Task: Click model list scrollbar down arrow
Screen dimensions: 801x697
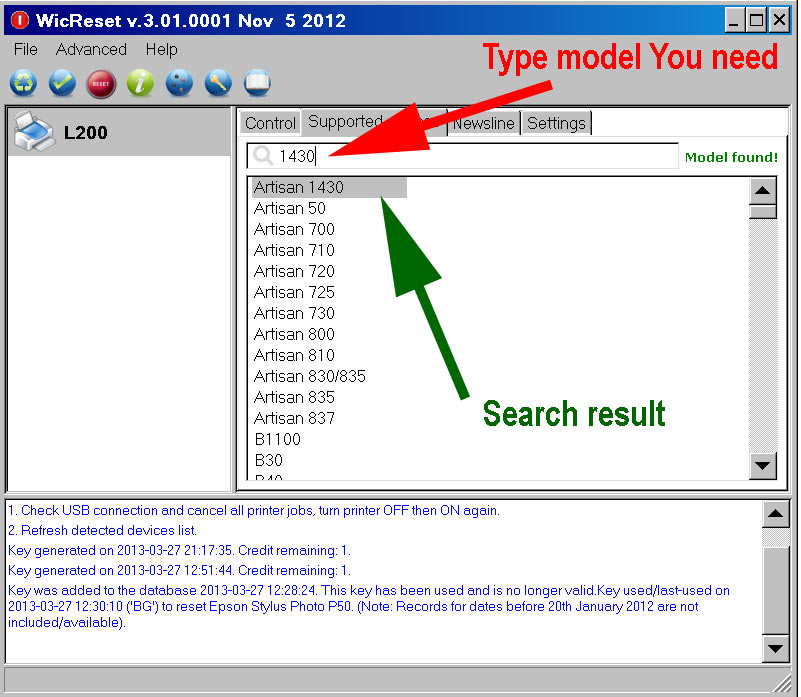Action: [x=763, y=466]
